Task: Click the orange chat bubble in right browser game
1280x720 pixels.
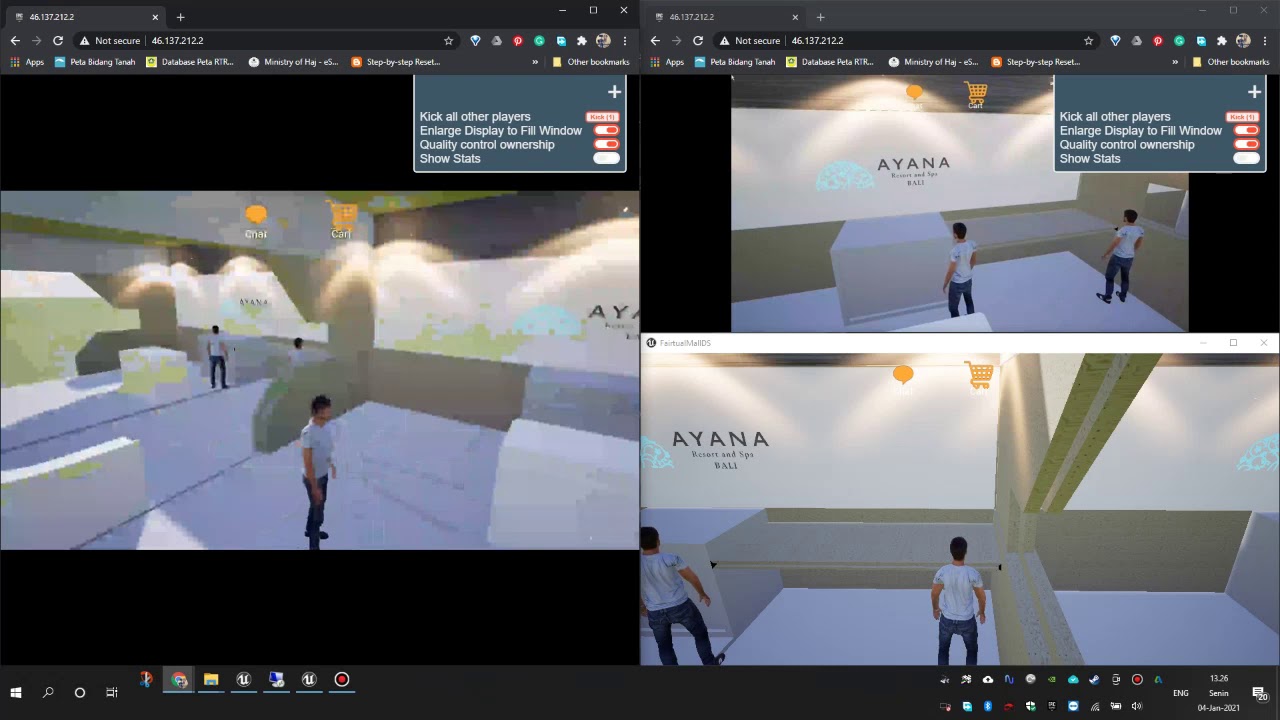Action: pyautogui.click(x=914, y=93)
